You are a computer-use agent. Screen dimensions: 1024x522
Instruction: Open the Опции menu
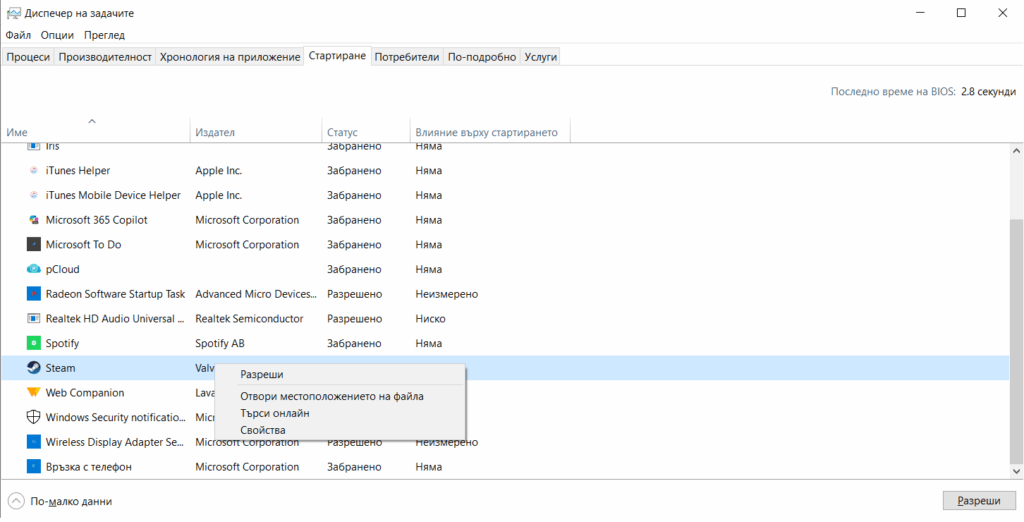click(x=57, y=35)
